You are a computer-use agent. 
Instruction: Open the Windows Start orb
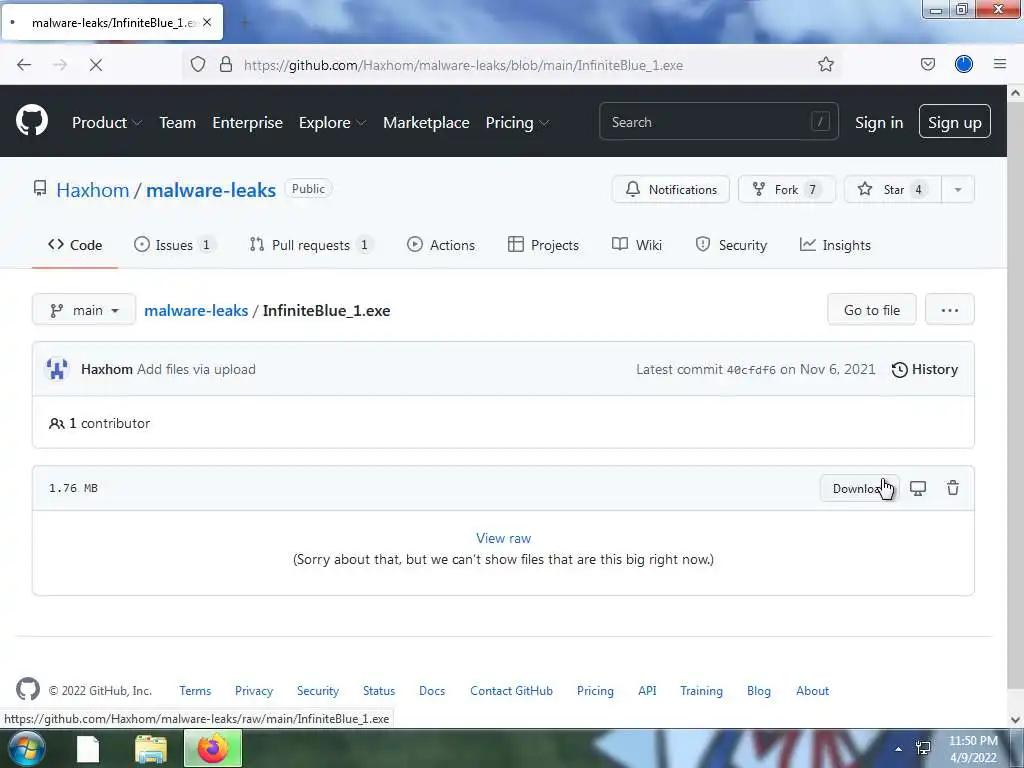[25, 748]
